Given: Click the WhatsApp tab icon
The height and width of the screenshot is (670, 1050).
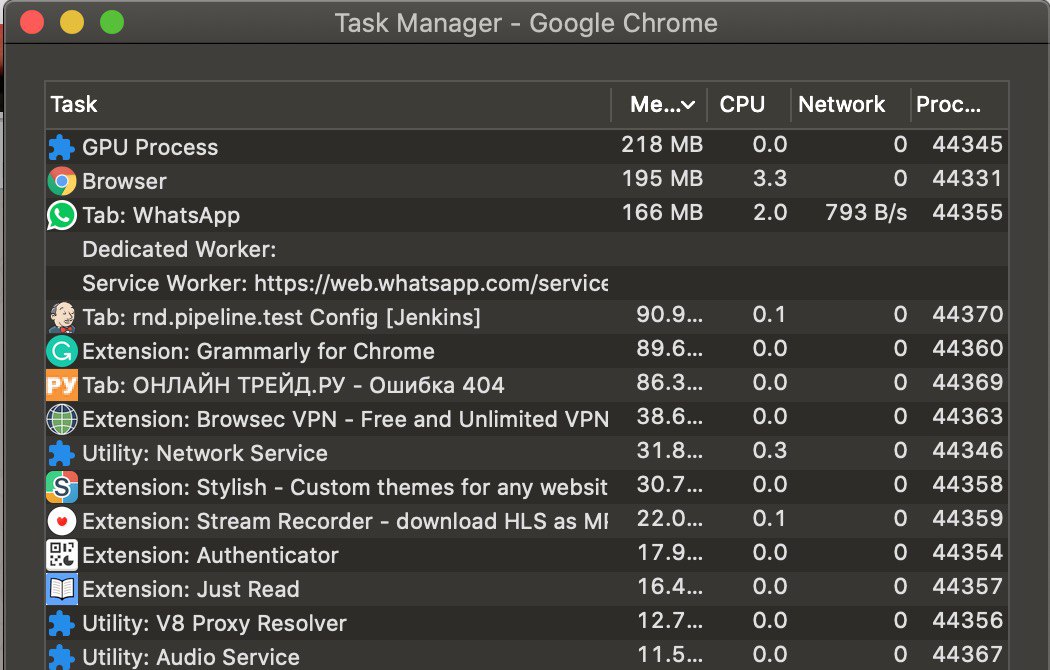Looking at the screenshot, I should 62,216.
